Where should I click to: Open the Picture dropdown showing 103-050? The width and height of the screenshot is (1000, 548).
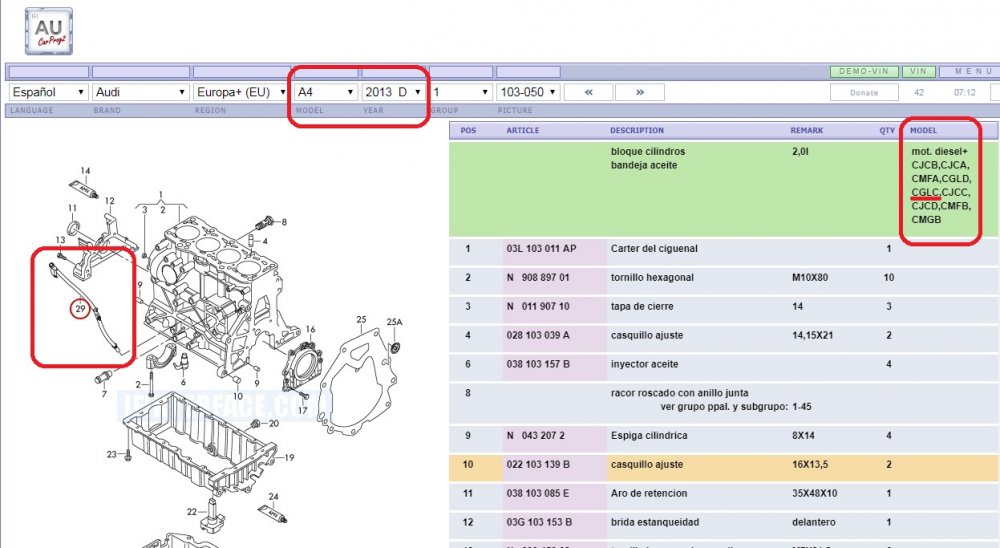click(x=527, y=92)
